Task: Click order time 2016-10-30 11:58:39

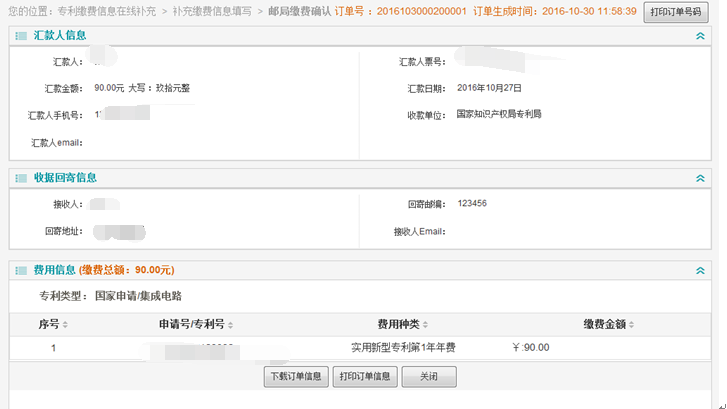Action: click(x=589, y=12)
